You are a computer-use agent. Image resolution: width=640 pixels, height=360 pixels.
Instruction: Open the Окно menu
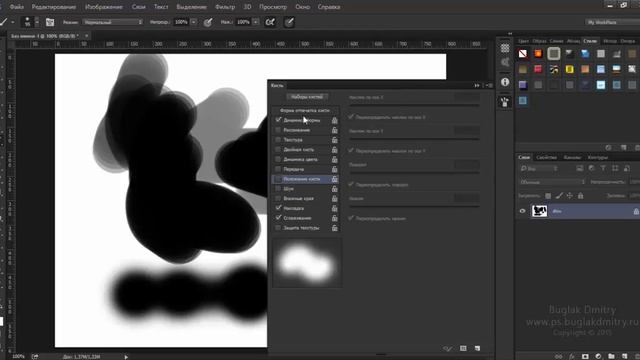coord(302,7)
